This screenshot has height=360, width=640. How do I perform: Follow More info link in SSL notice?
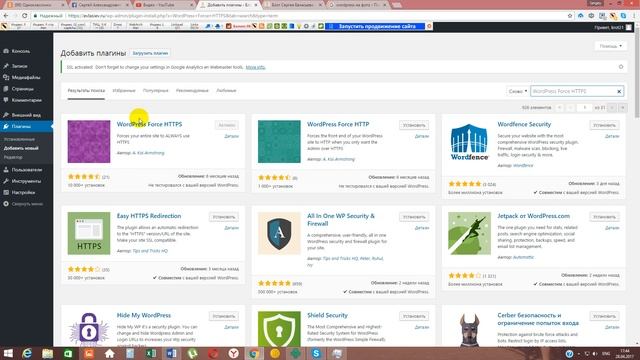[x=256, y=67]
